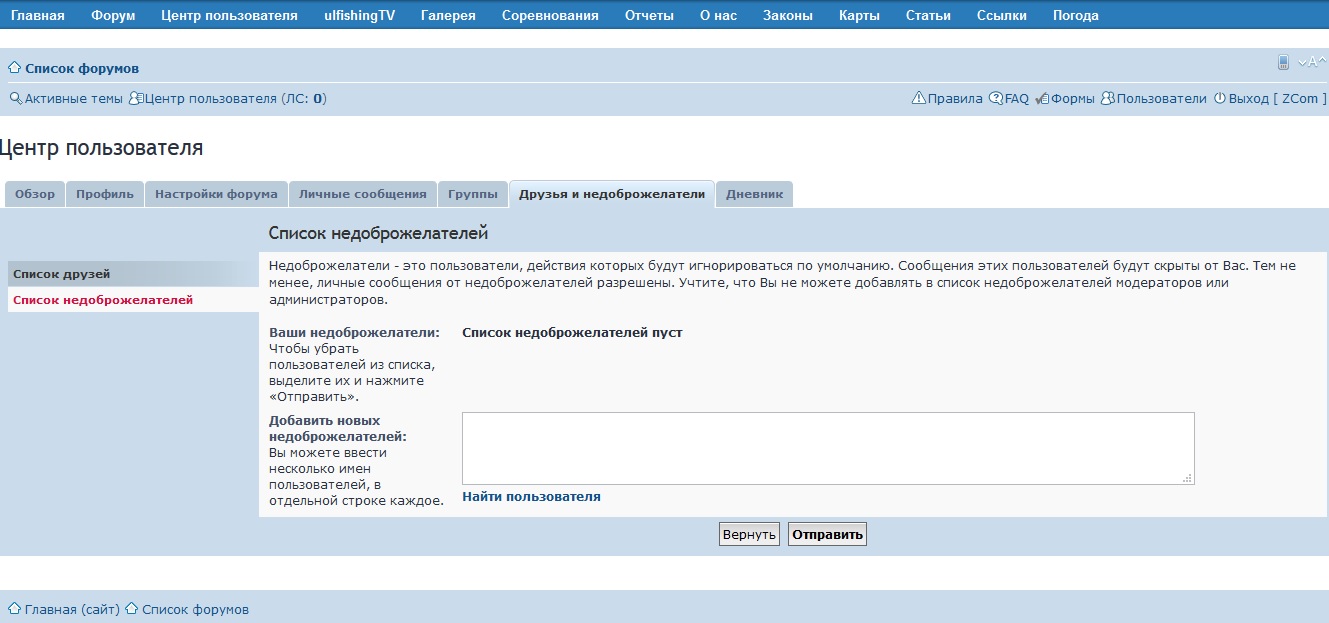This screenshot has width=1329, height=623.
Task: Open Ссылки menu item
Action: pos(1002,15)
